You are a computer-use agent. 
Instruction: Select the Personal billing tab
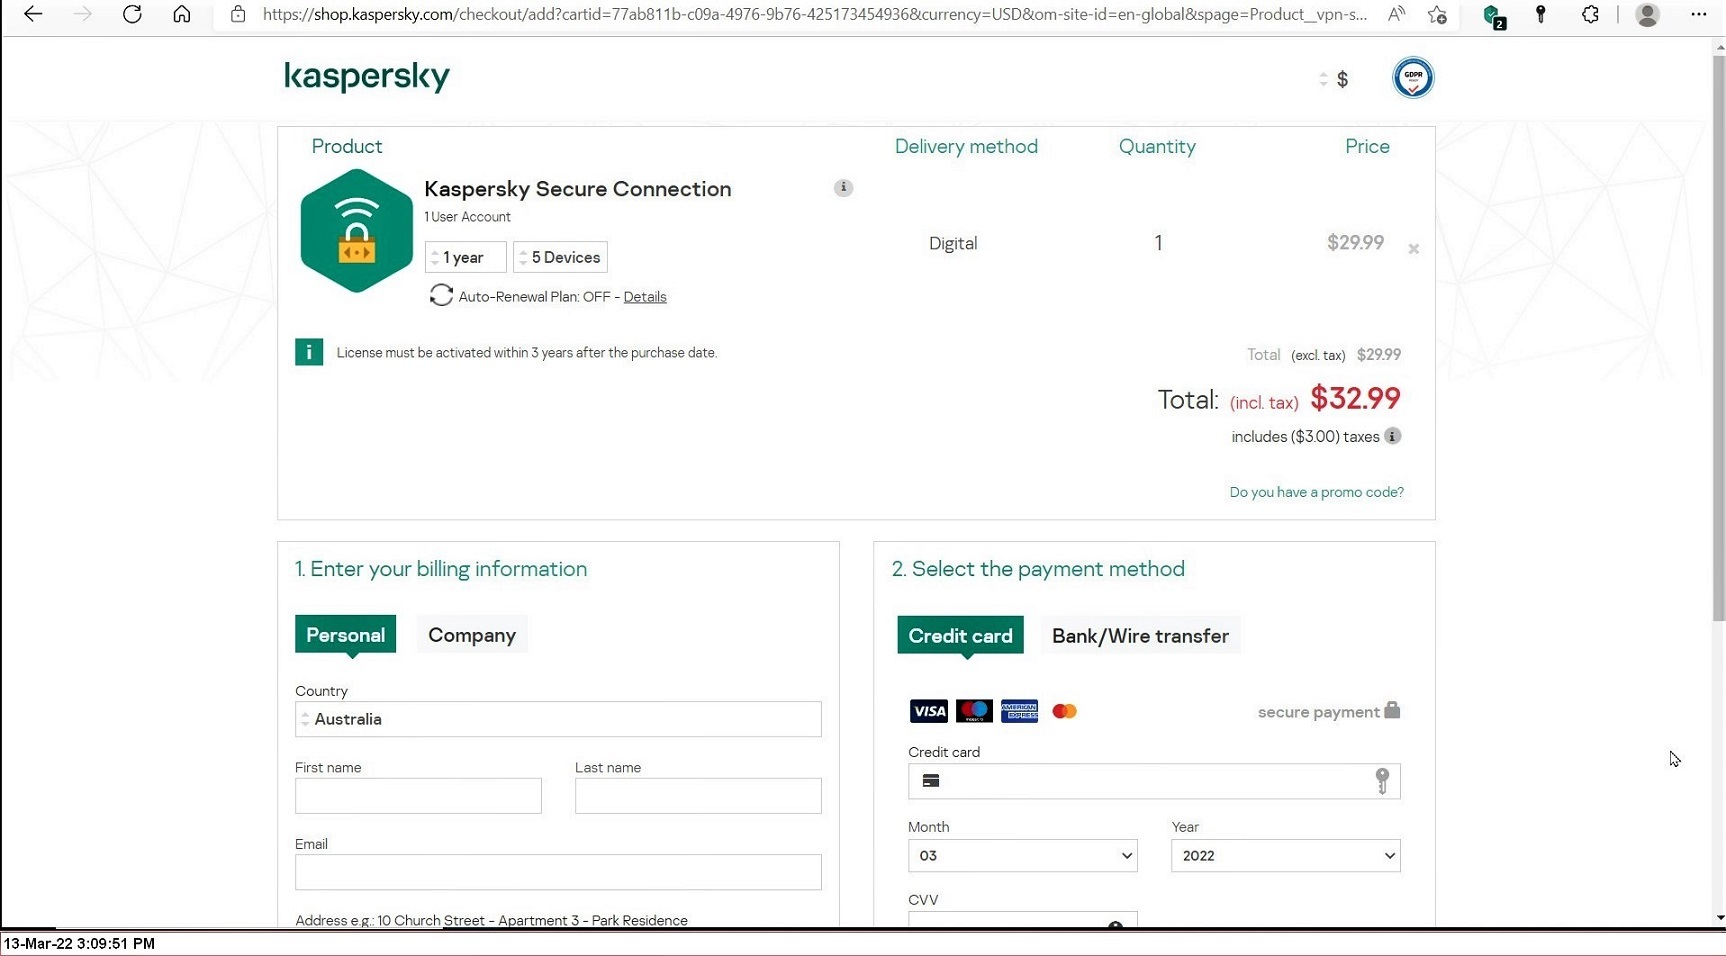point(345,635)
